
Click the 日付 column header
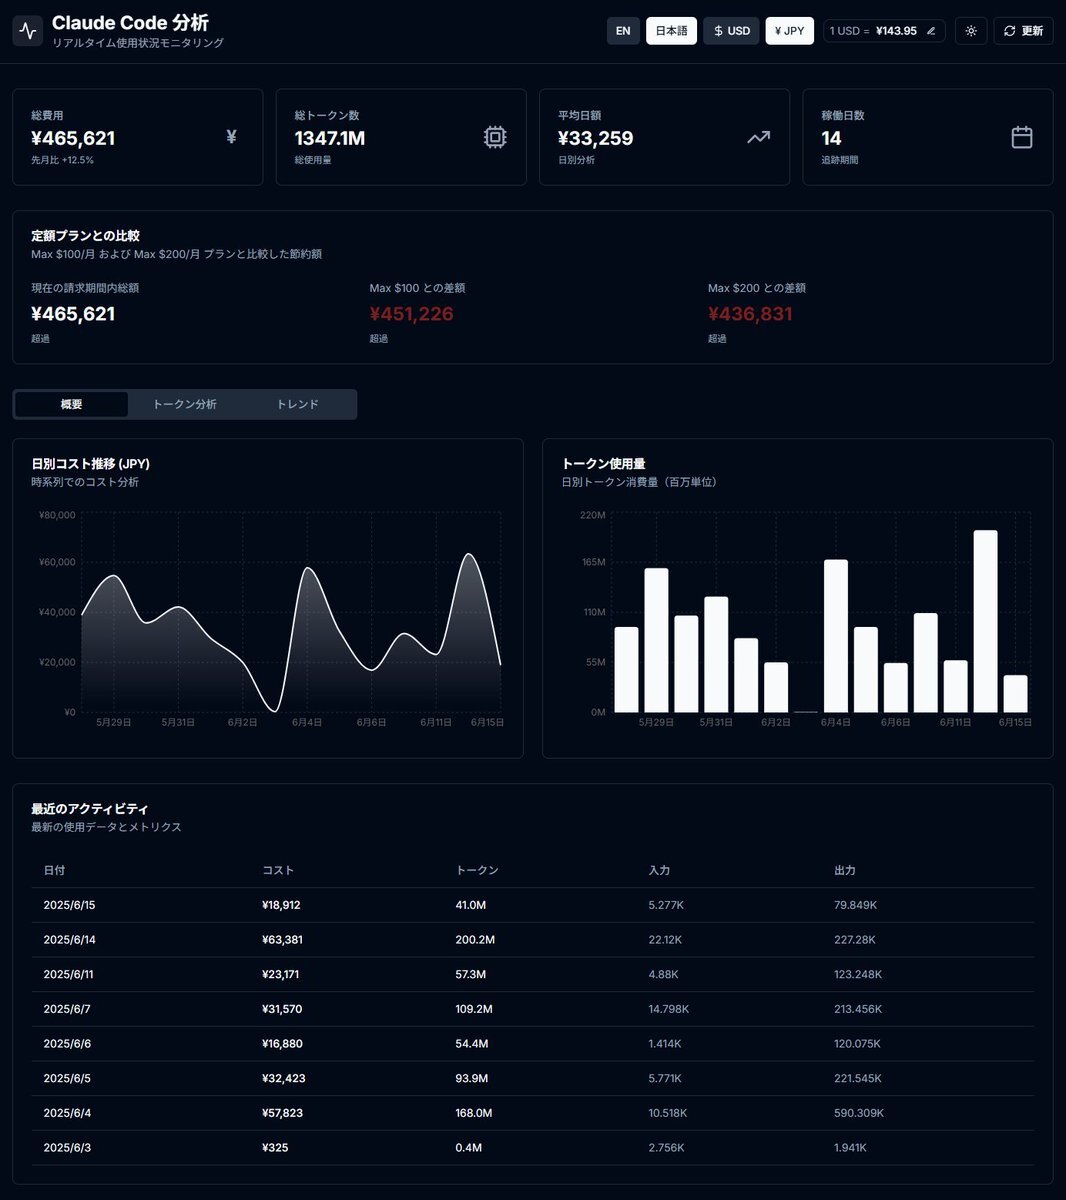(x=54, y=870)
